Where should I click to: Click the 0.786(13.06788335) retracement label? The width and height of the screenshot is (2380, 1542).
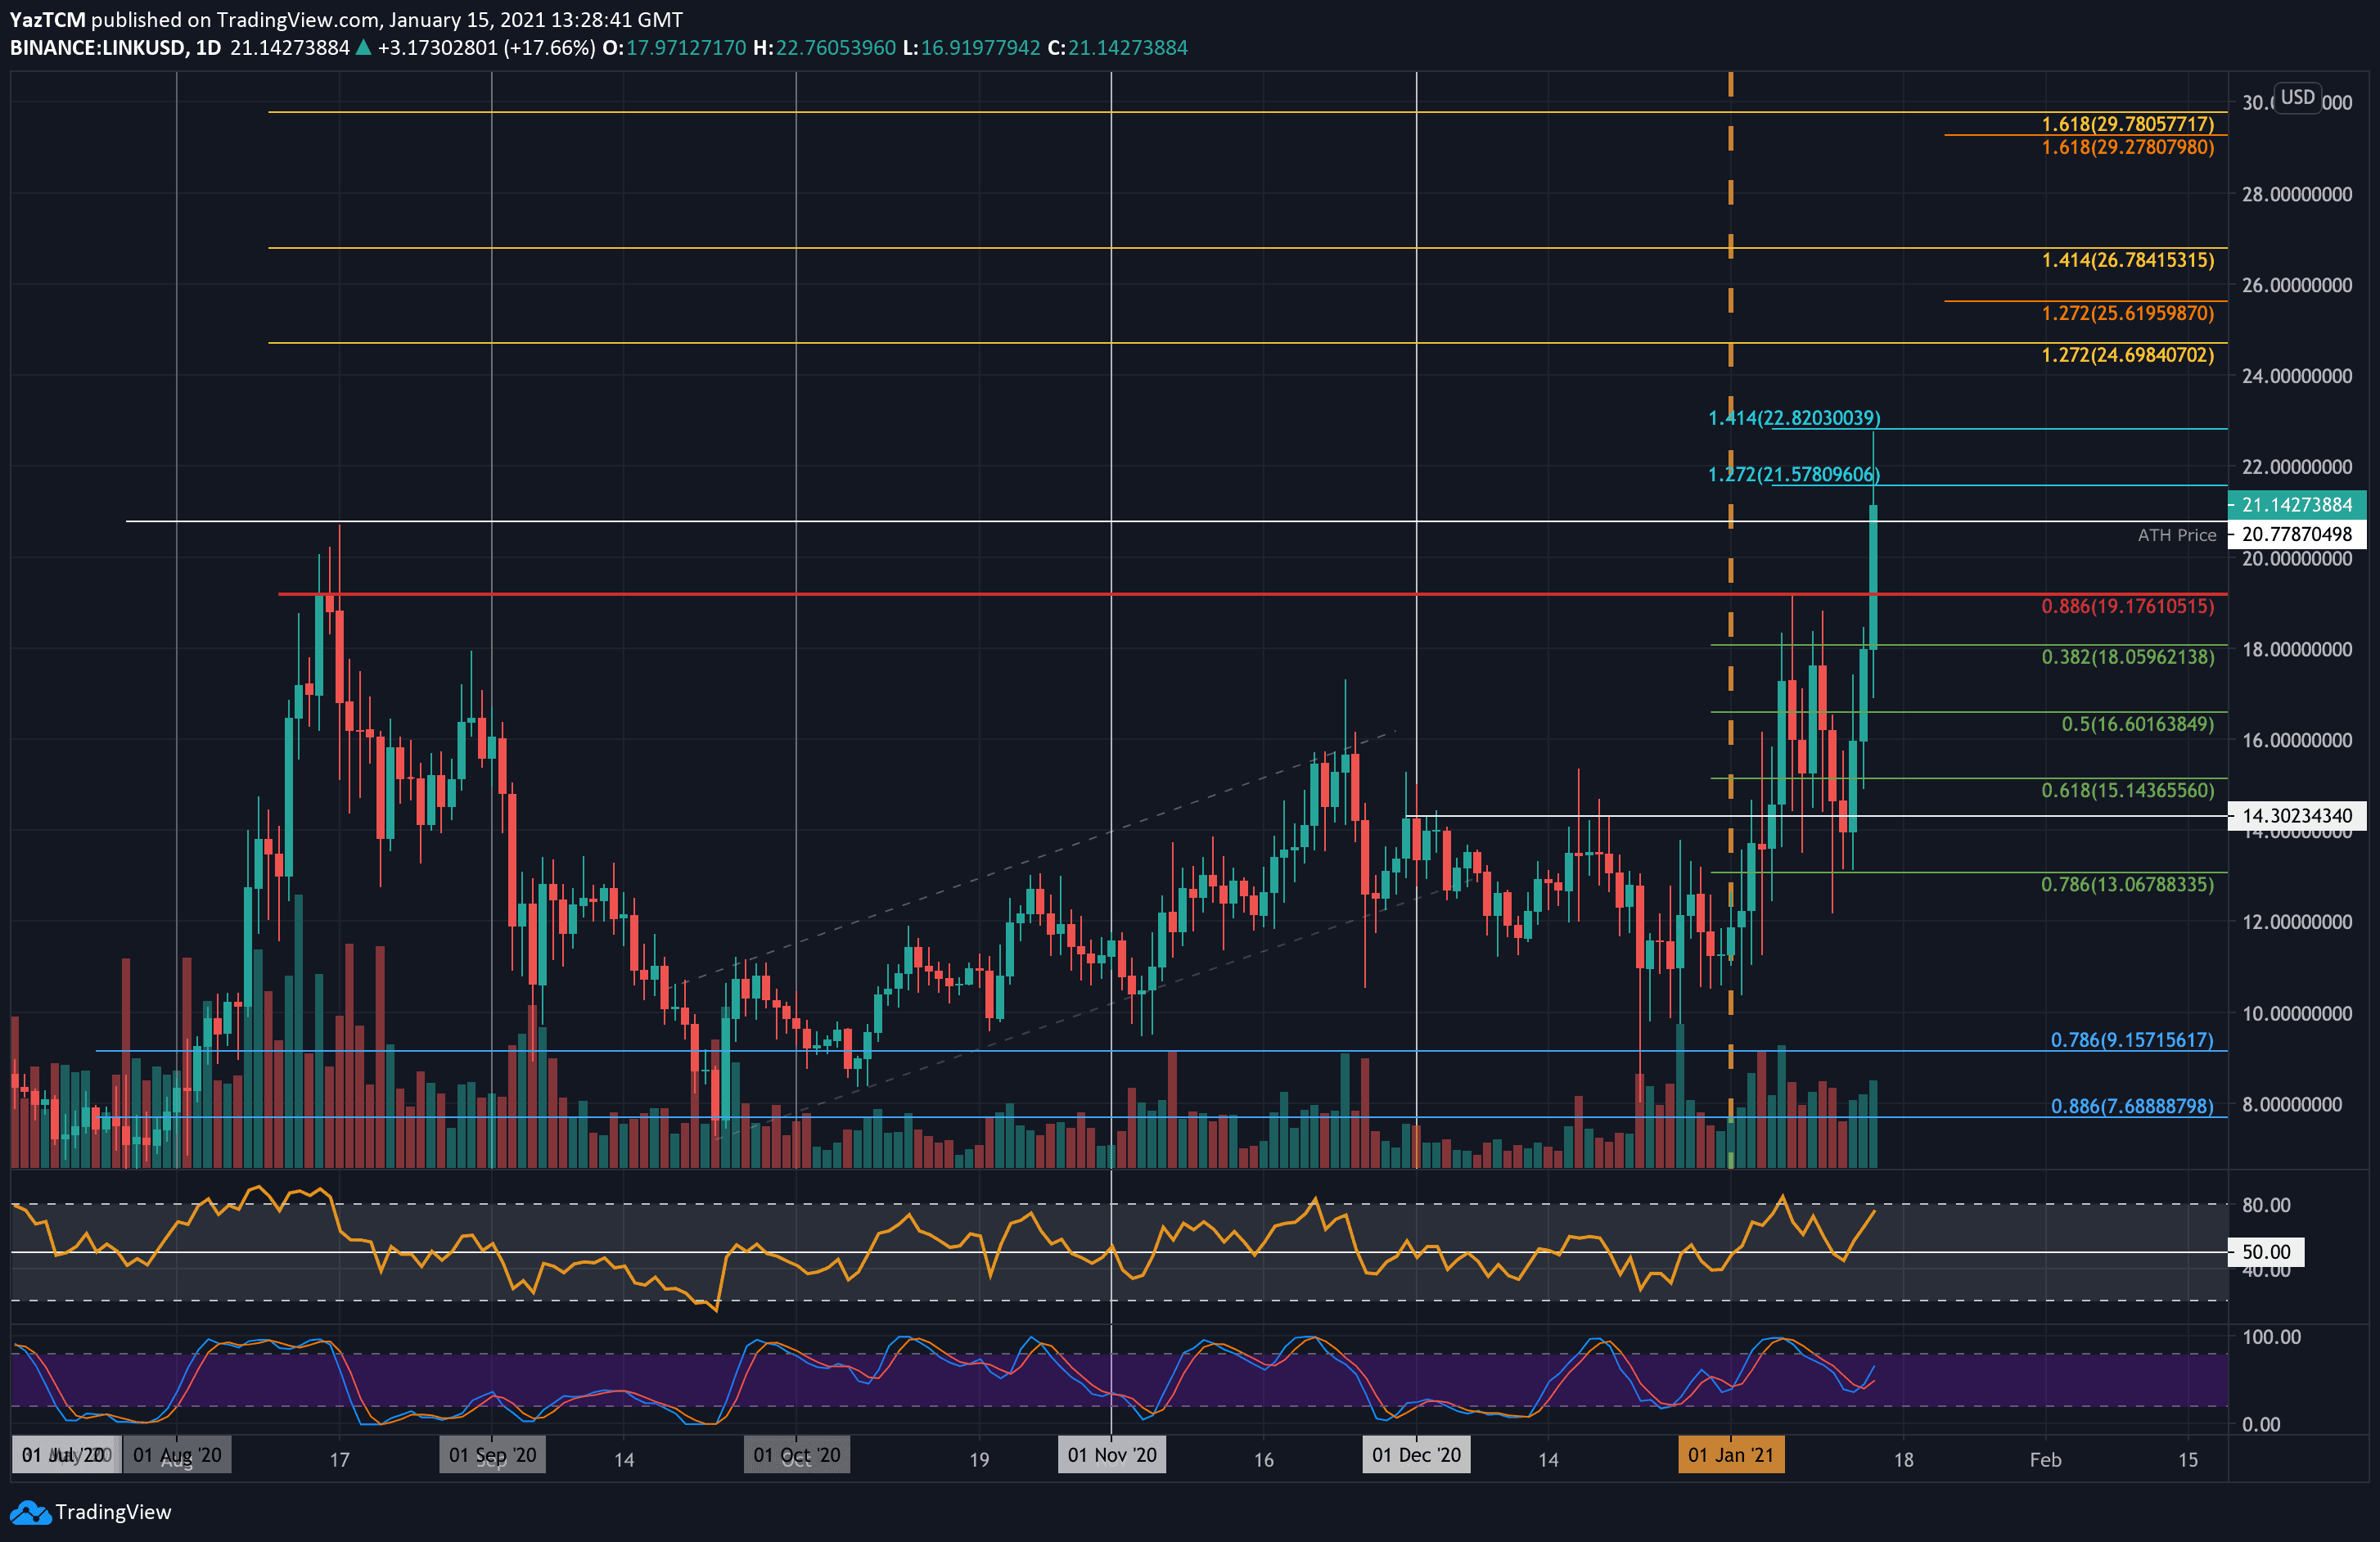(x=2127, y=884)
